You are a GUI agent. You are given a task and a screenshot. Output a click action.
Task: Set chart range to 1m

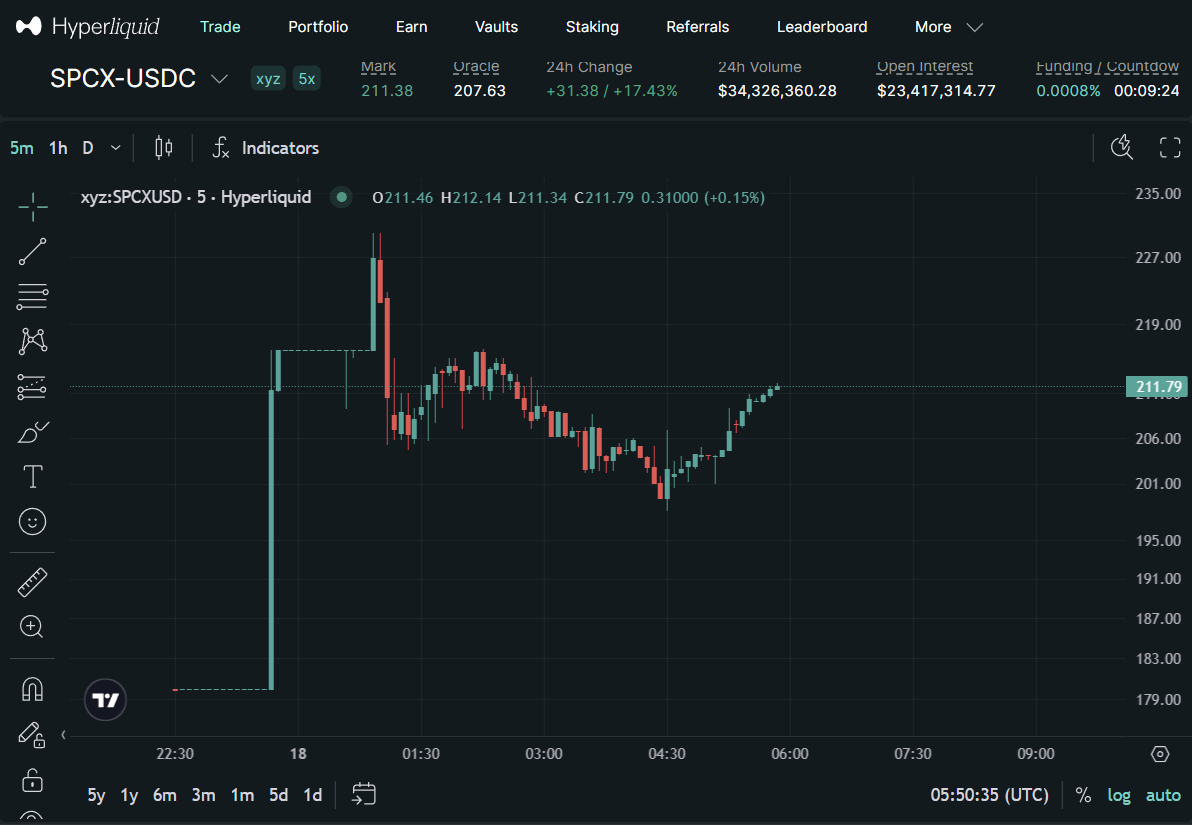pos(243,795)
